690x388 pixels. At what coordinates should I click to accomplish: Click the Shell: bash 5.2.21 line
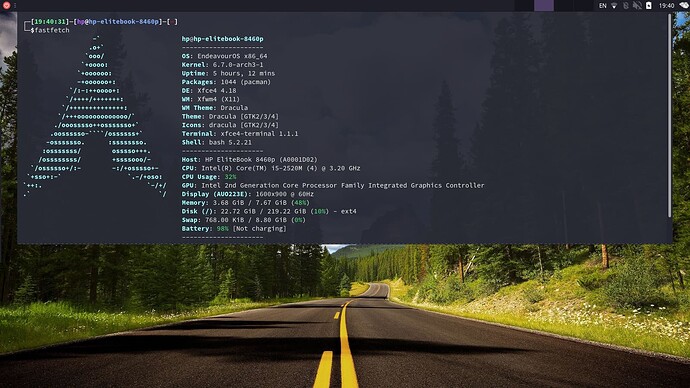pyautogui.click(x=217, y=142)
